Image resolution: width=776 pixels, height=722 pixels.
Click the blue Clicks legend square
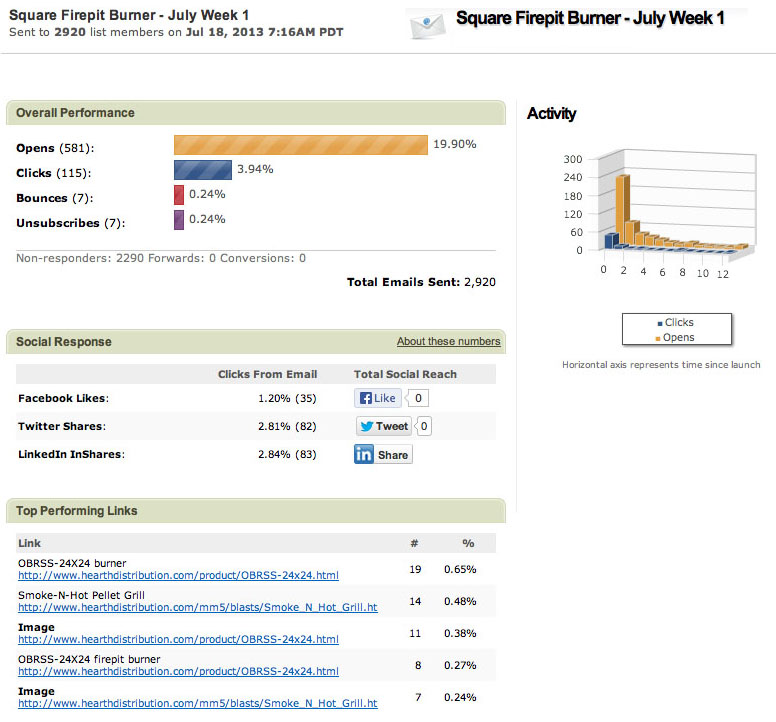coord(659,323)
